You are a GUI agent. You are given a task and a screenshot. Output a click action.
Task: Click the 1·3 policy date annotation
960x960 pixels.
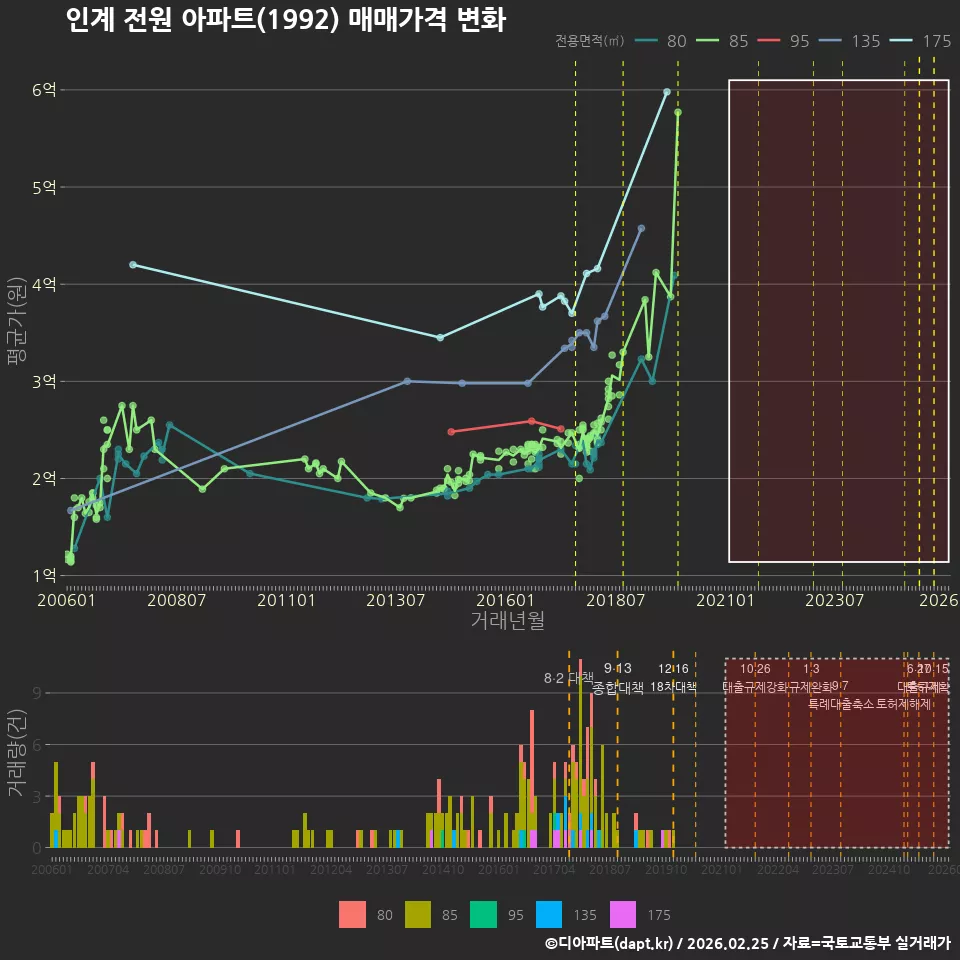click(811, 669)
